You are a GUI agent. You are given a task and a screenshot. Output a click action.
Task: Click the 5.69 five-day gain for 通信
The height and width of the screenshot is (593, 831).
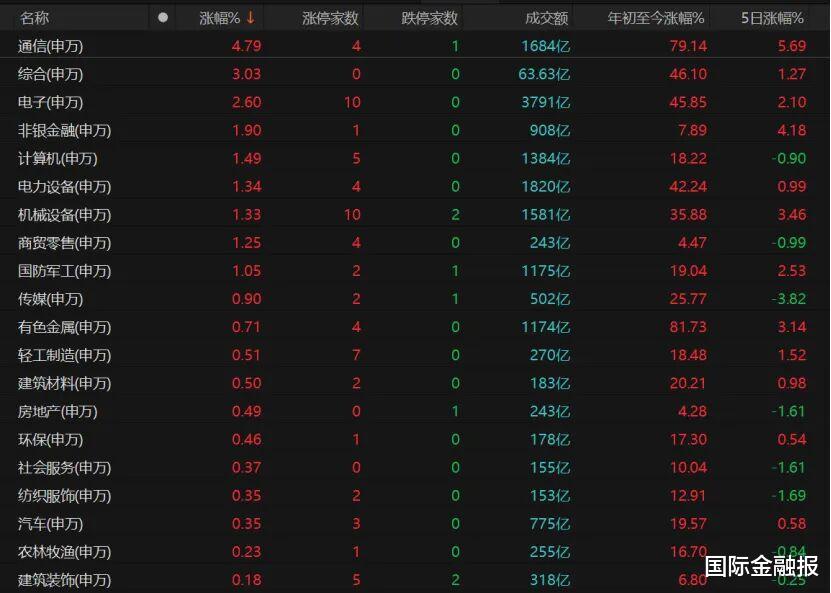point(792,46)
